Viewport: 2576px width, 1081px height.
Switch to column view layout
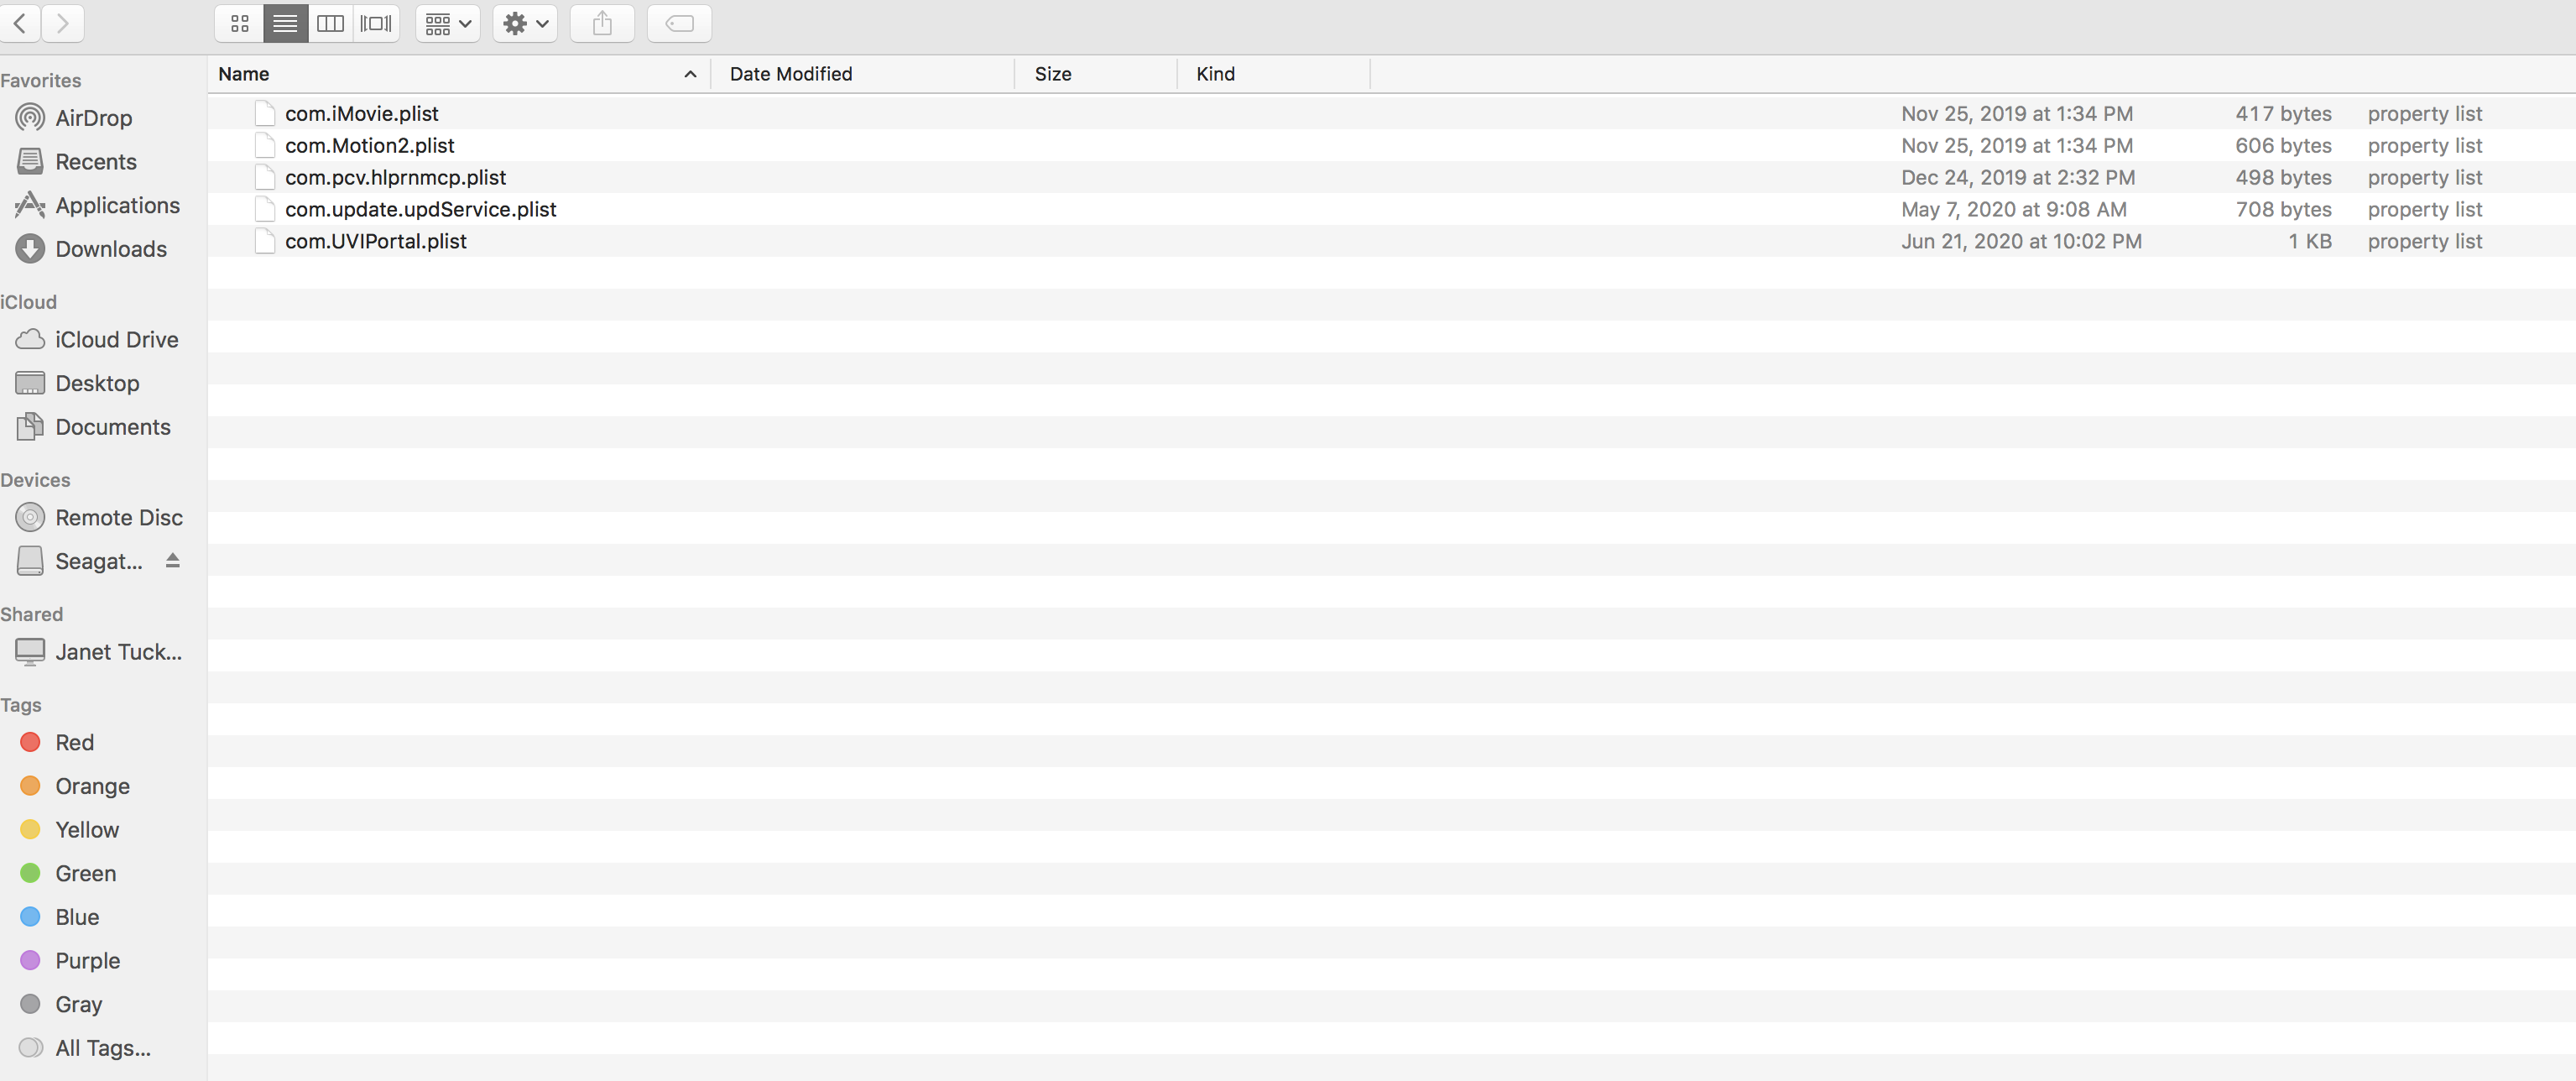330,23
